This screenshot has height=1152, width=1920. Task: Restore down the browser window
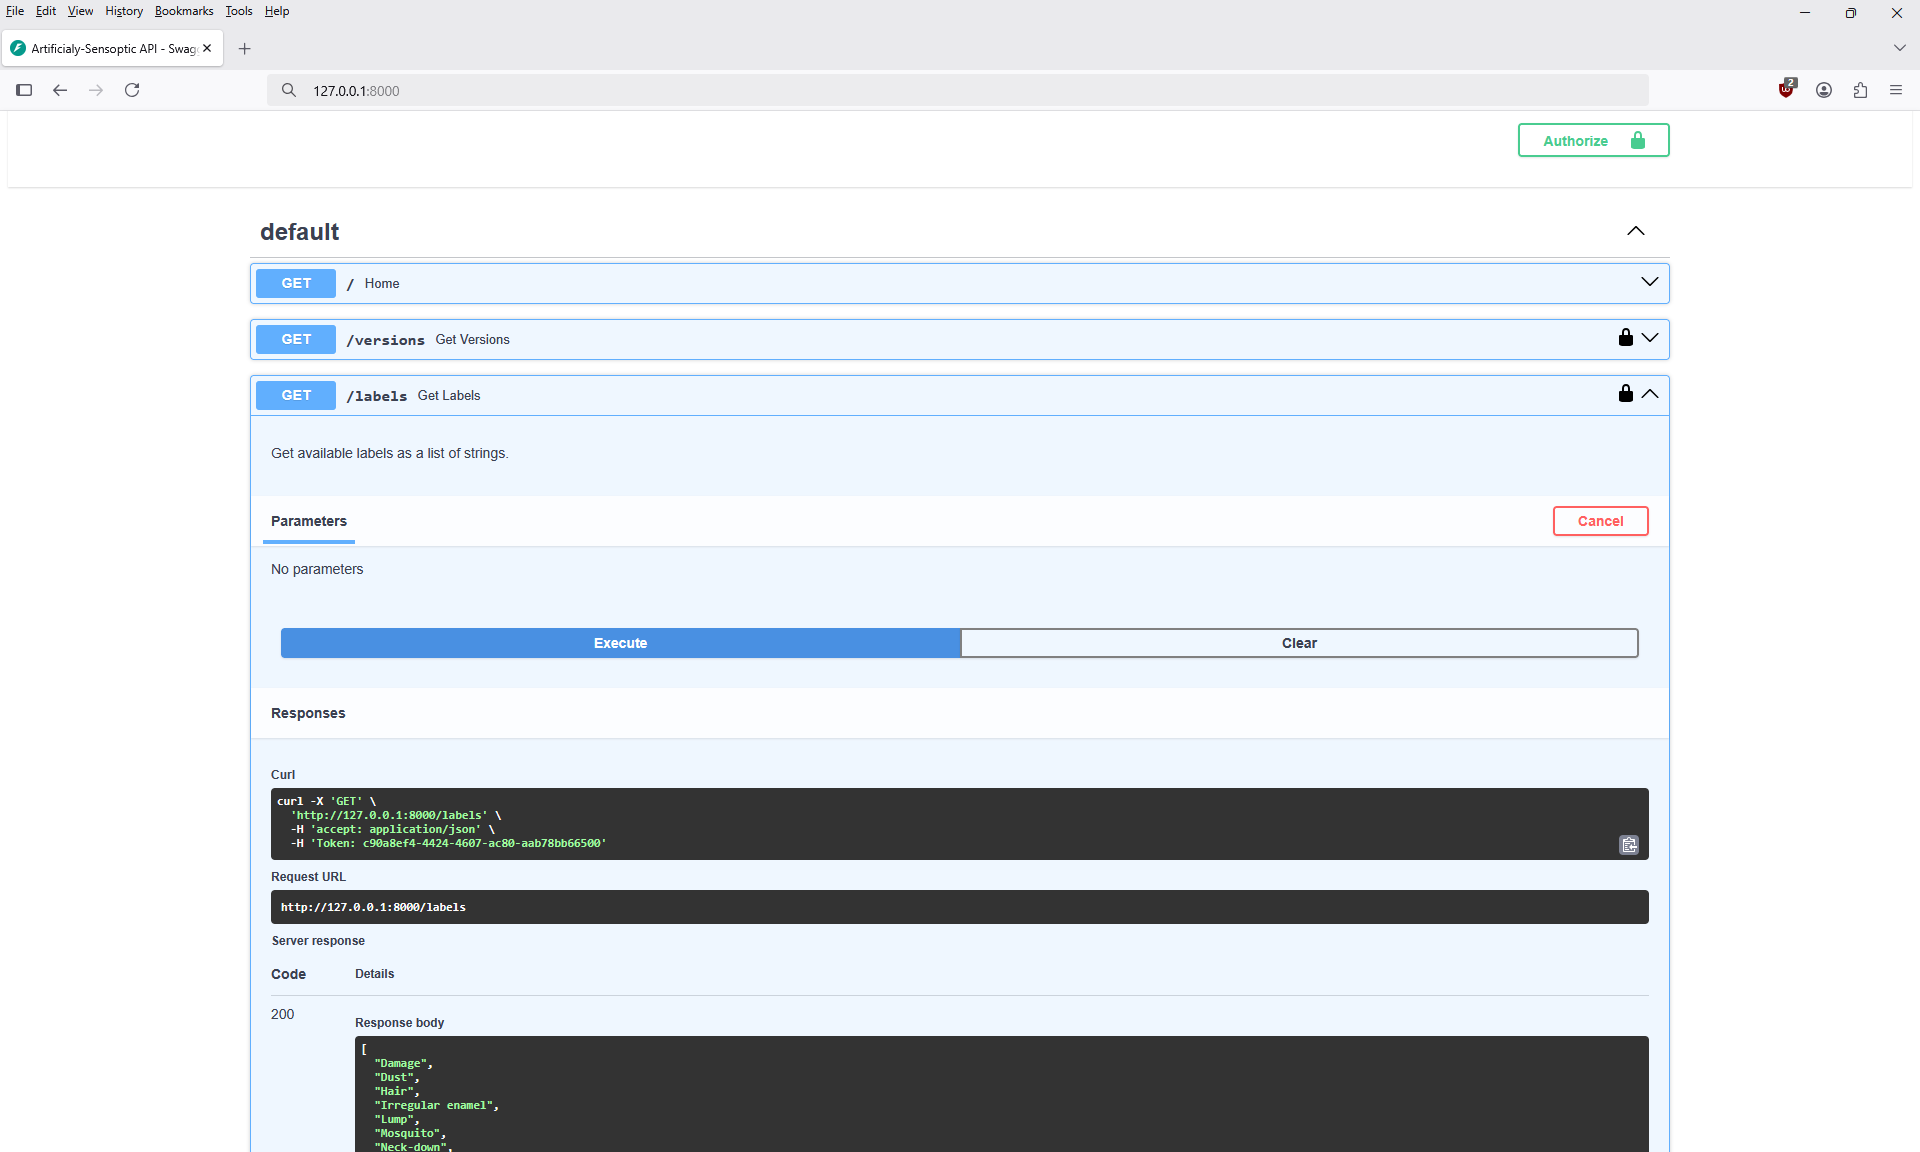(1851, 13)
